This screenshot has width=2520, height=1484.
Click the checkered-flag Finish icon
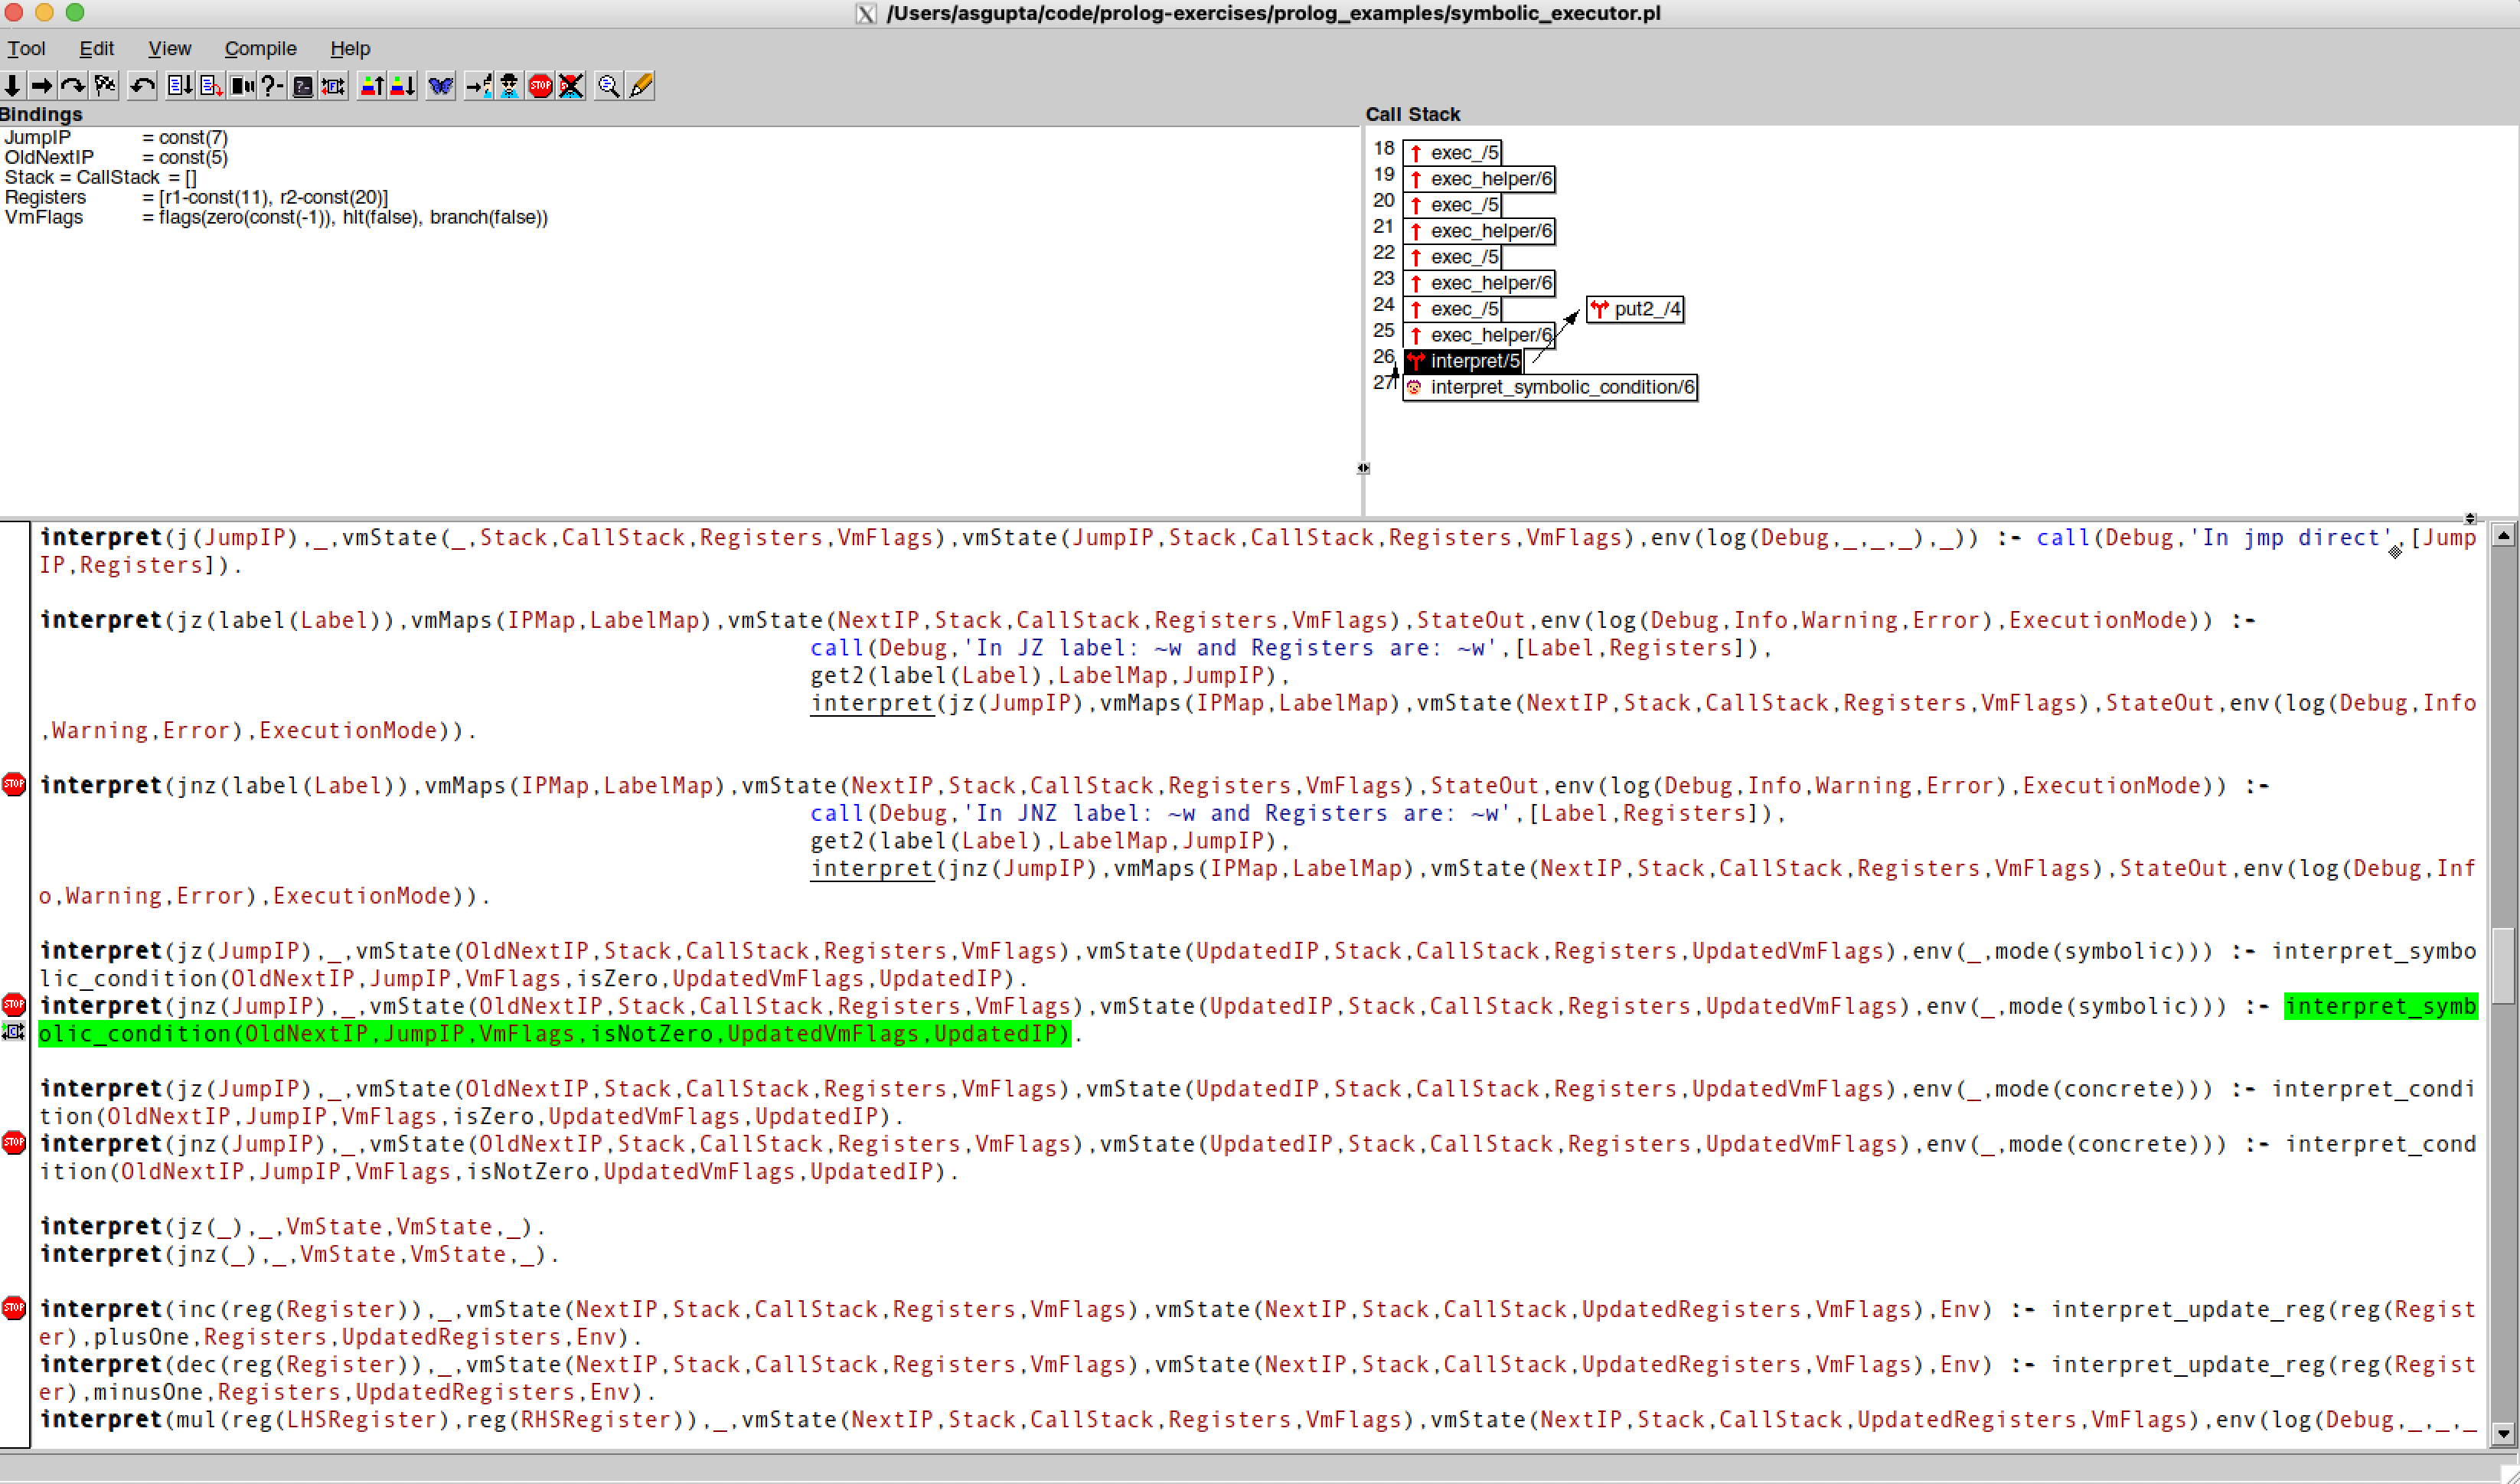tap(105, 86)
